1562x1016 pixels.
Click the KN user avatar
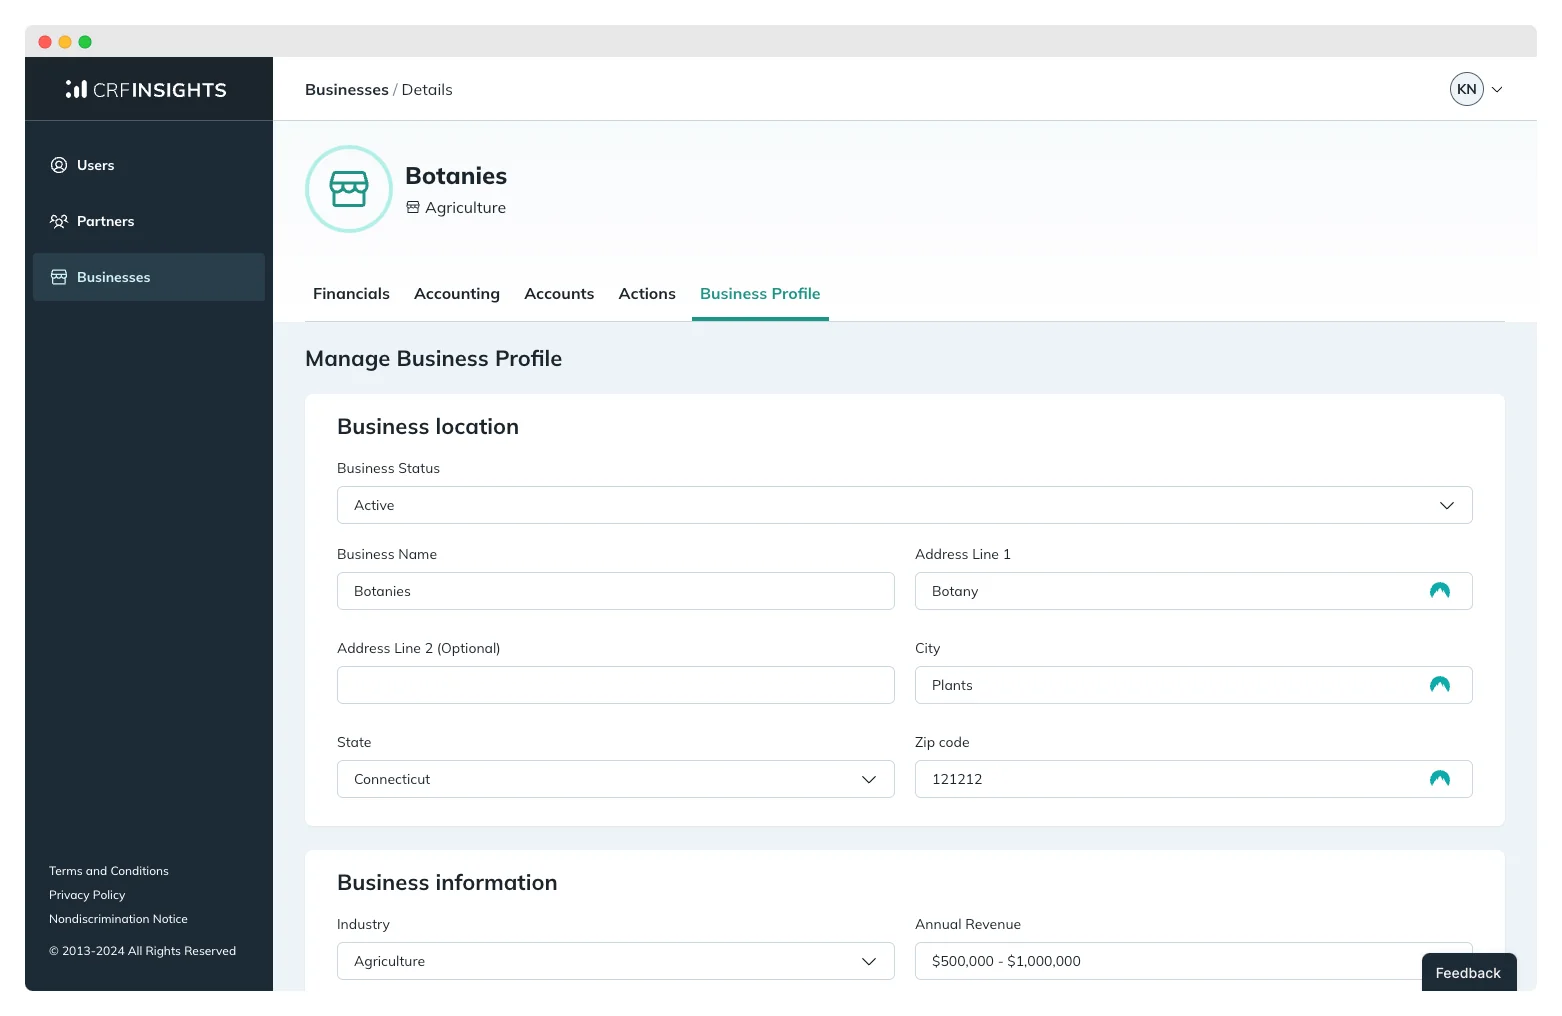pos(1467,89)
